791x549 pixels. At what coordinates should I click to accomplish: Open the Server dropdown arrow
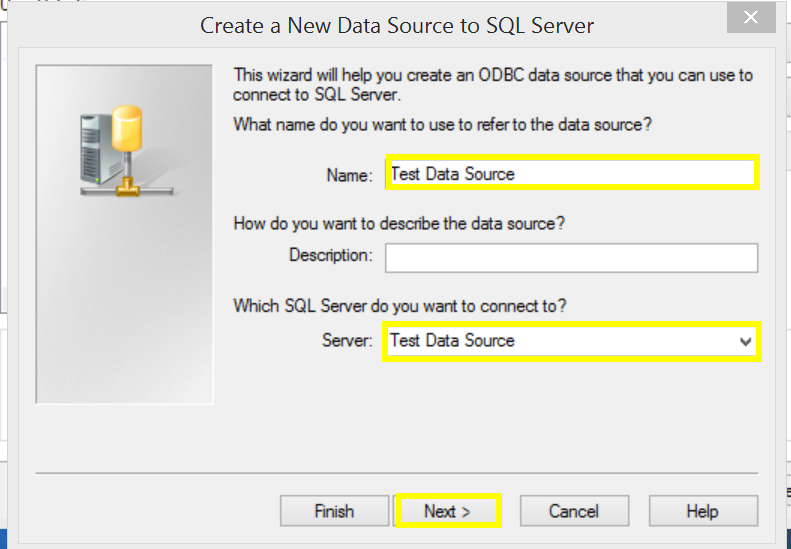[x=746, y=342]
